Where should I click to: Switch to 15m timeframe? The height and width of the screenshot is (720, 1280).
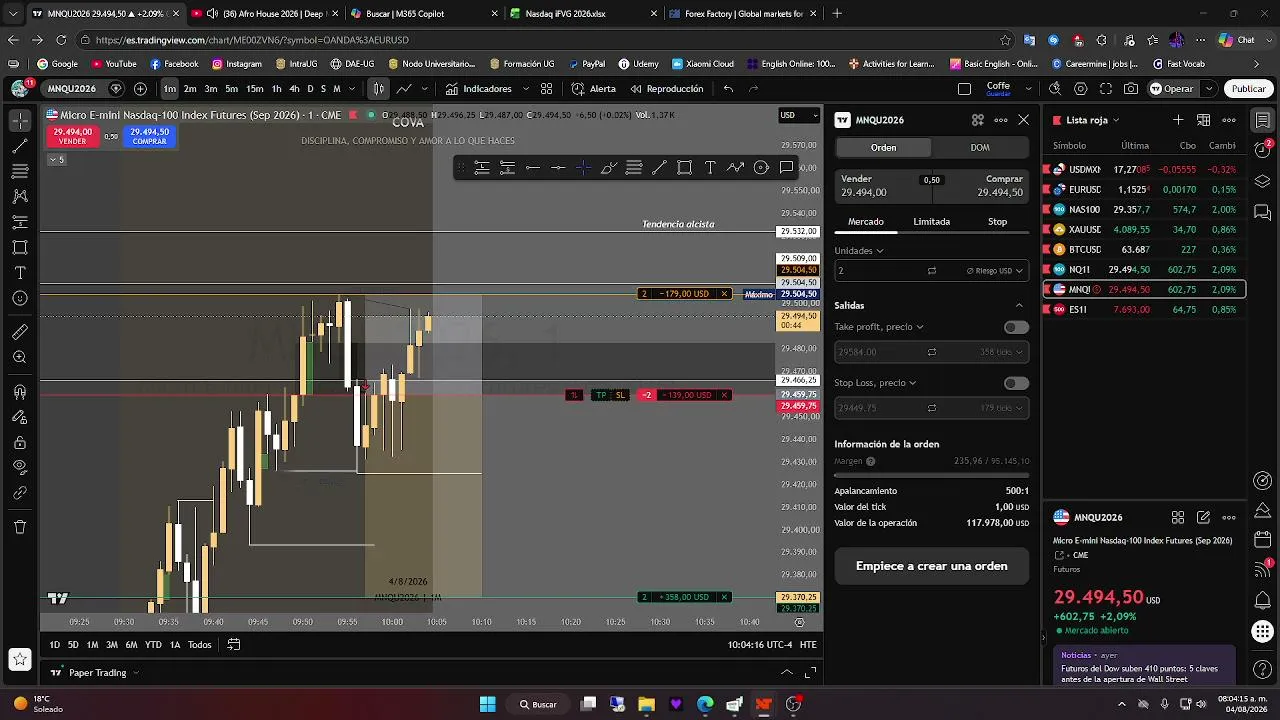[255, 89]
